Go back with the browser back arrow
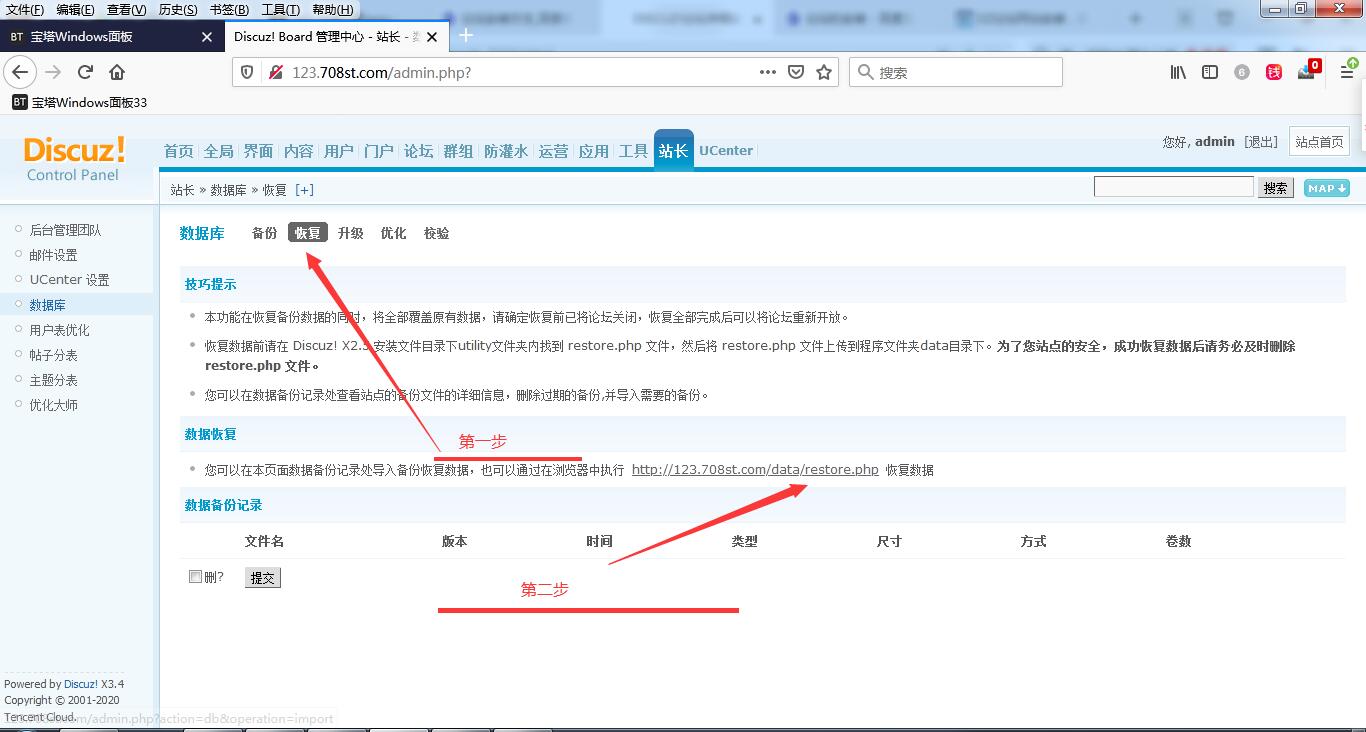This screenshot has width=1366, height=732. click(x=20, y=72)
